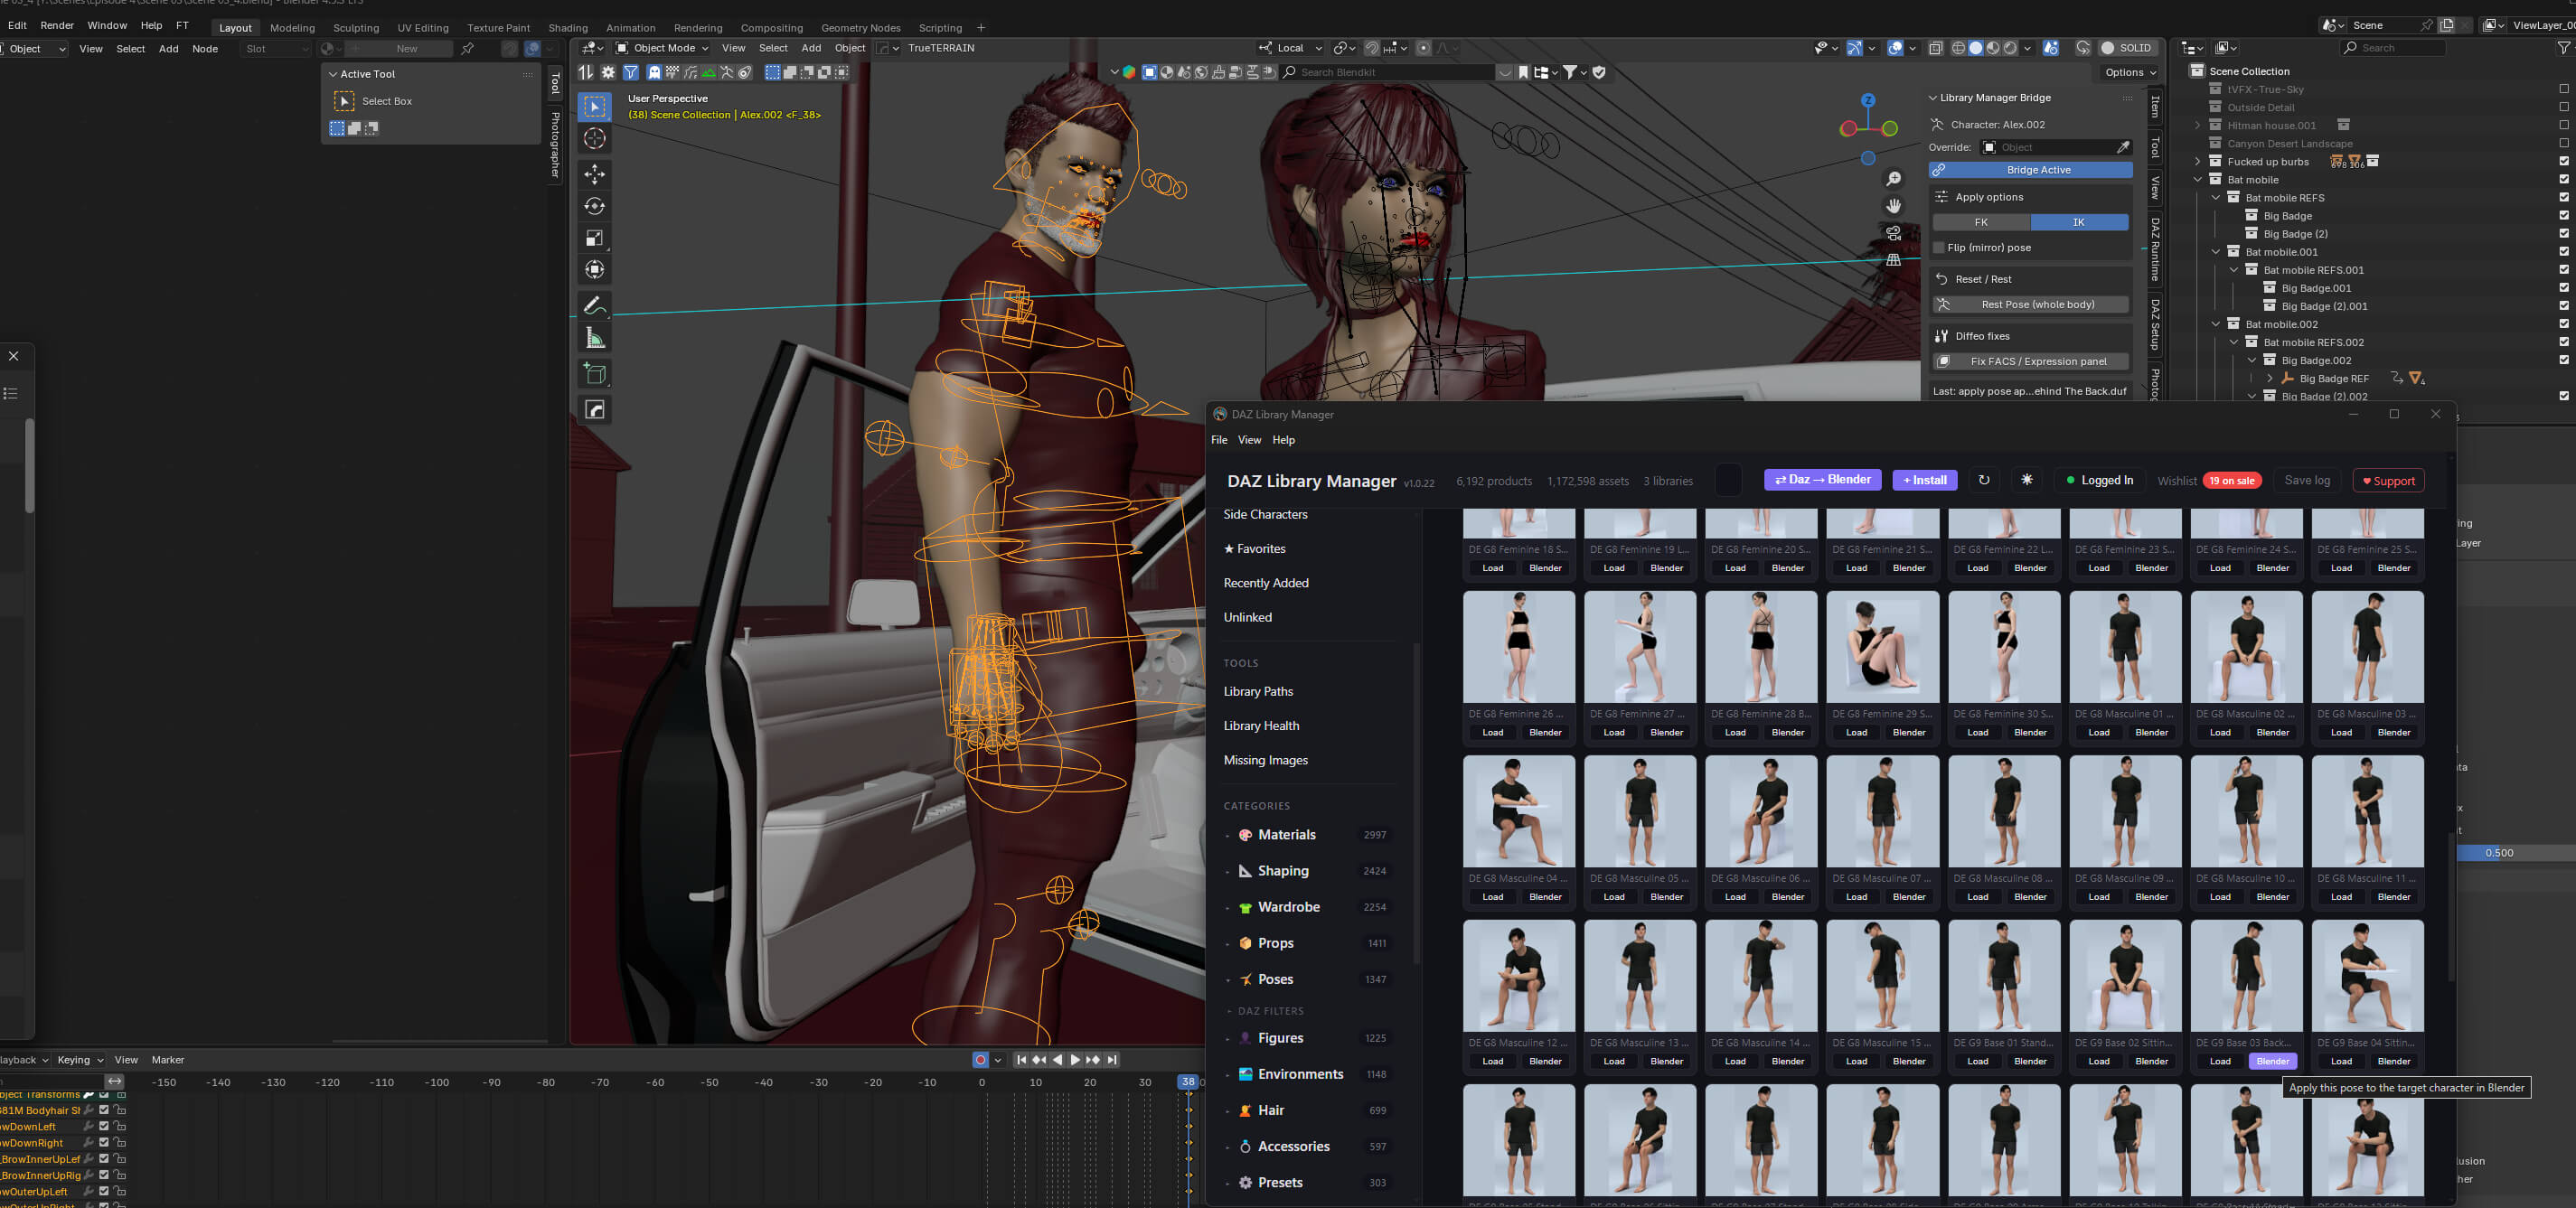2576x1208 pixels.
Task: Activate the Scale tool in viewport toolbar
Action: 595,238
